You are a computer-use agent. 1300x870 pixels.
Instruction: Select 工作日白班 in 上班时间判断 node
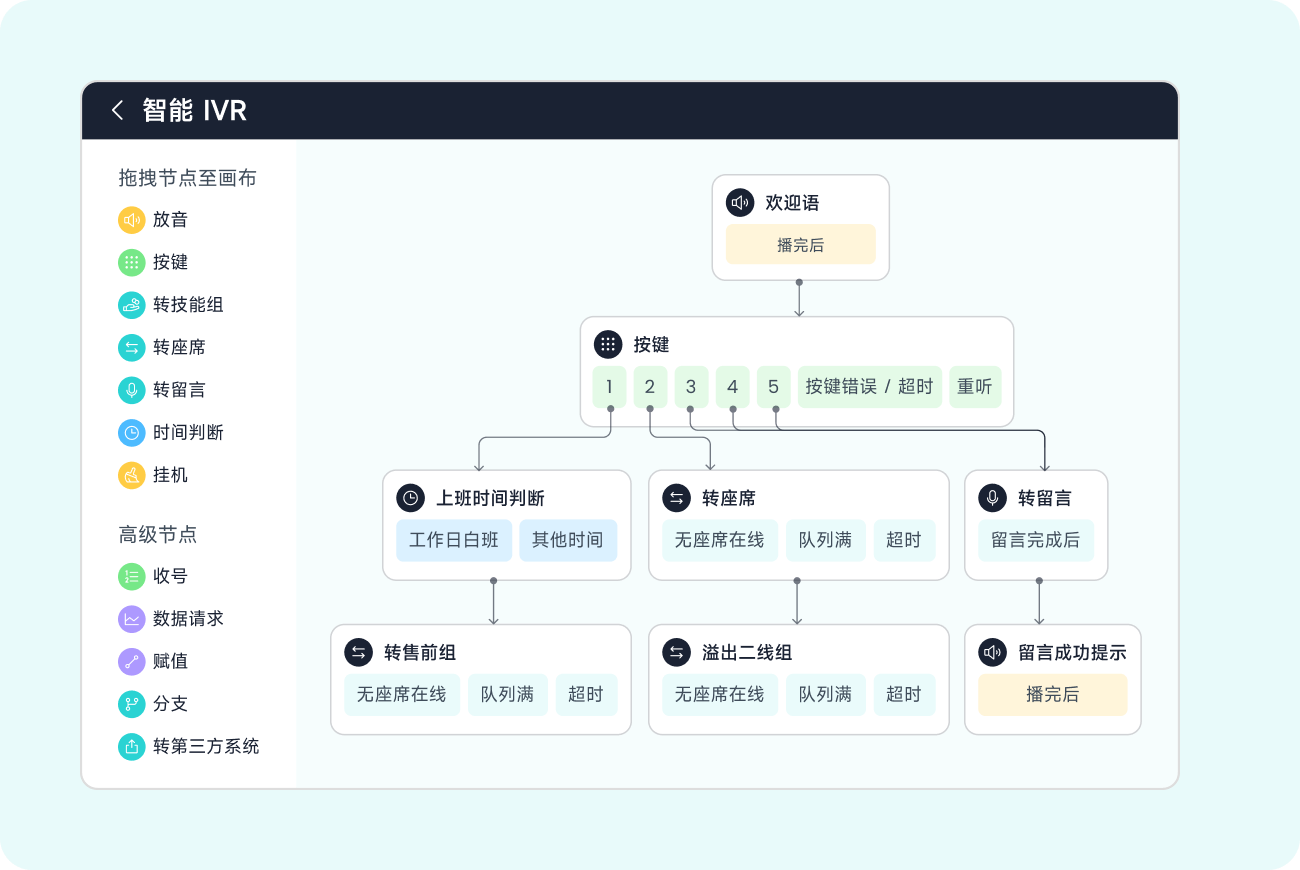click(x=454, y=540)
